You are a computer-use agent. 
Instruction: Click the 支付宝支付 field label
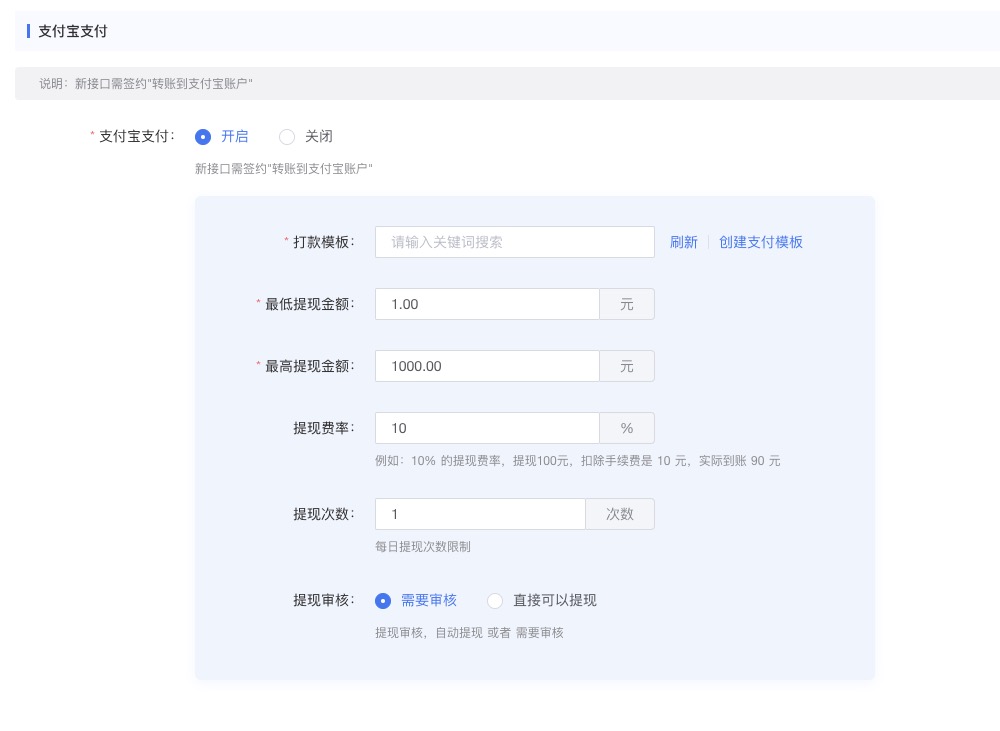136,137
